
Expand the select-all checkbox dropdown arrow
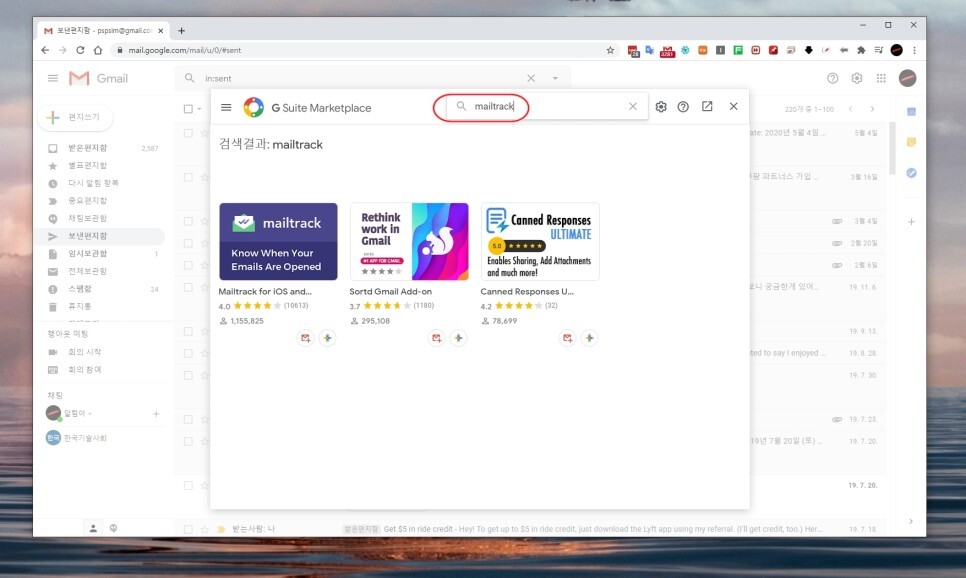[199, 109]
